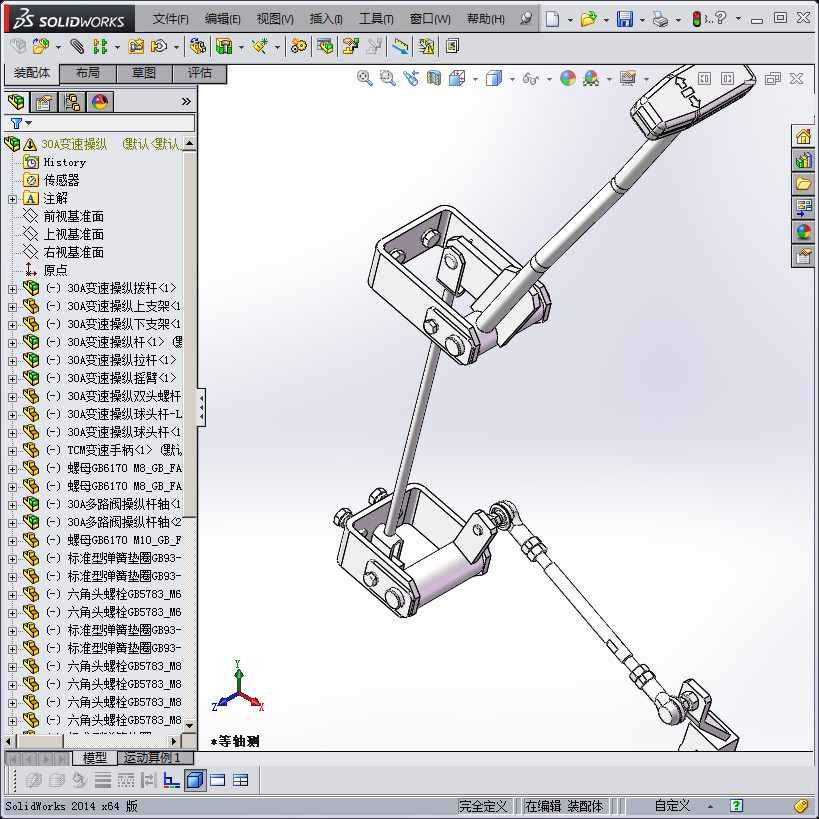Image resolution: width=819 pixels, height=819 pixels.
Task: Select the Zoom to Fit tool
Action: (365, 78)
